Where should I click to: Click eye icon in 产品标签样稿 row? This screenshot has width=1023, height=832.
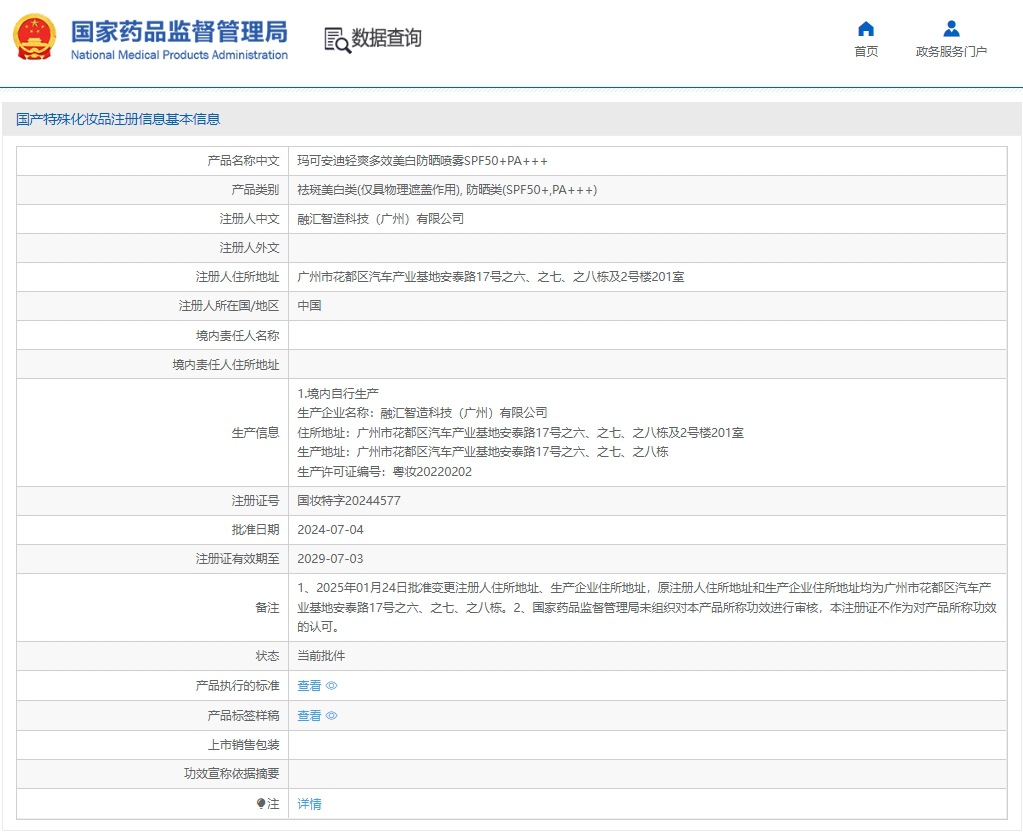[x=332, y=716]
